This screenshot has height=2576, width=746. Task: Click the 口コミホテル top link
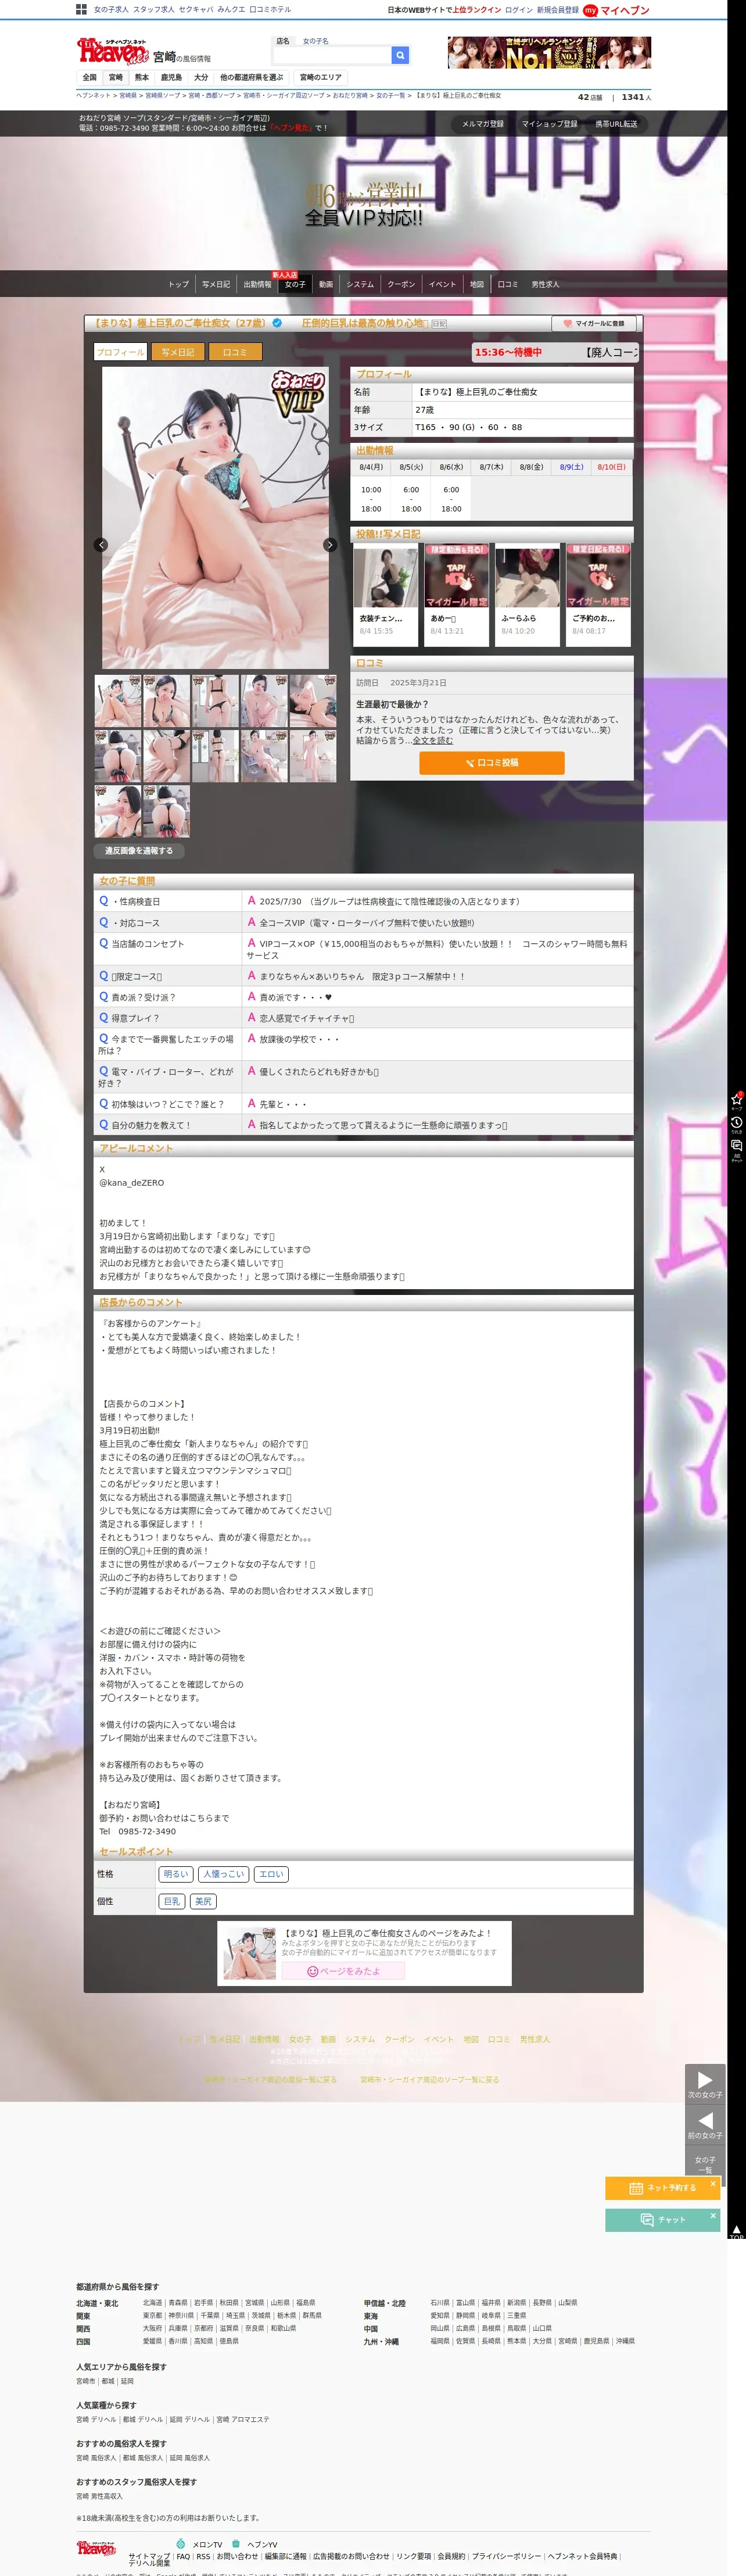(x=270, y=10)
